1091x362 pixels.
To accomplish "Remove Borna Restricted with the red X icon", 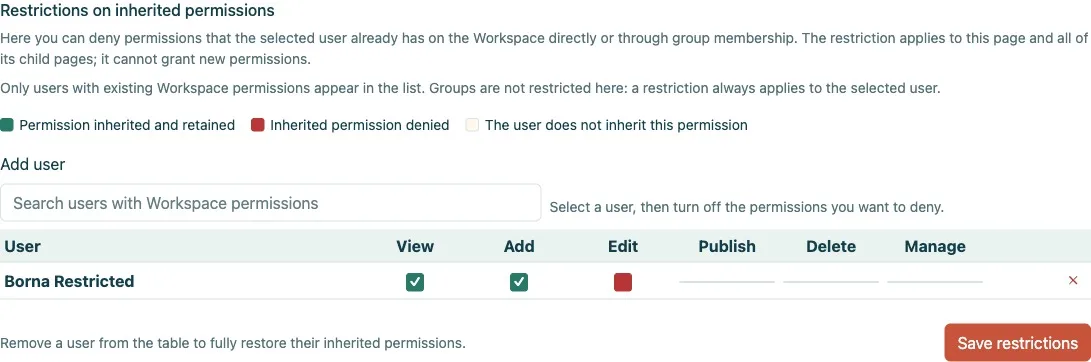I will point(1073,281).
